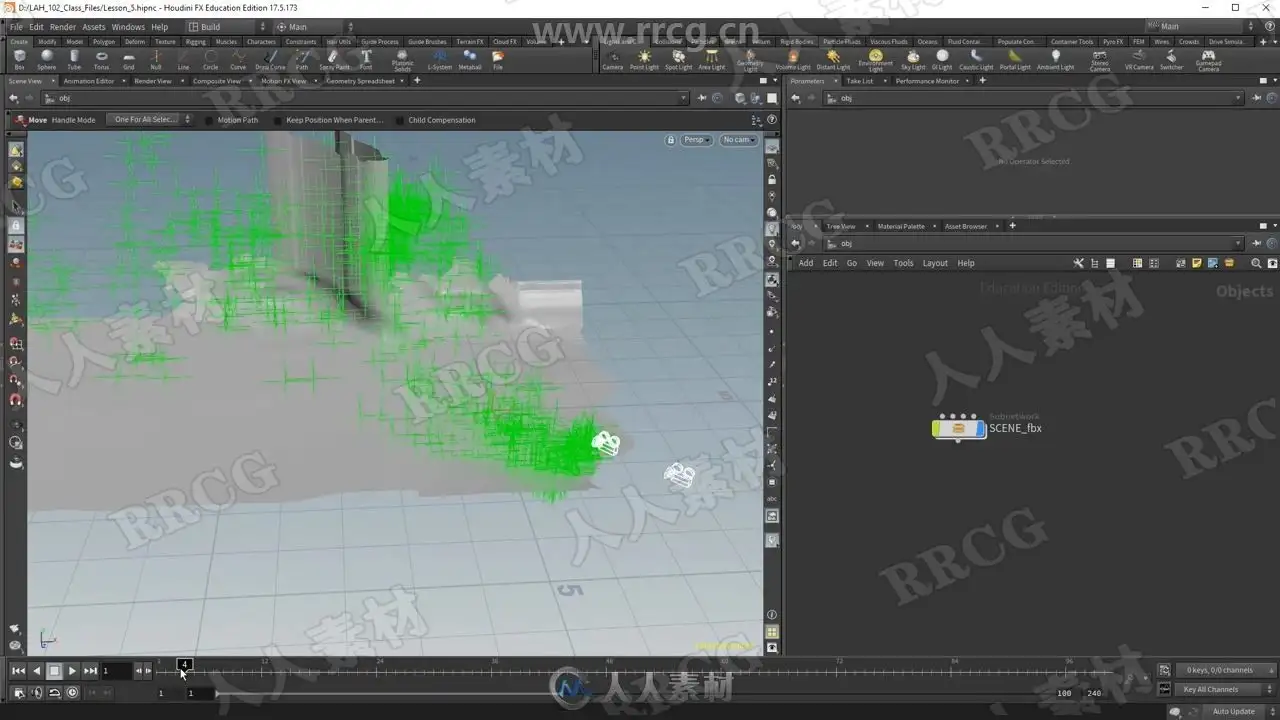
Task: Add Font geometry from shelf
Action: [366, 60]
